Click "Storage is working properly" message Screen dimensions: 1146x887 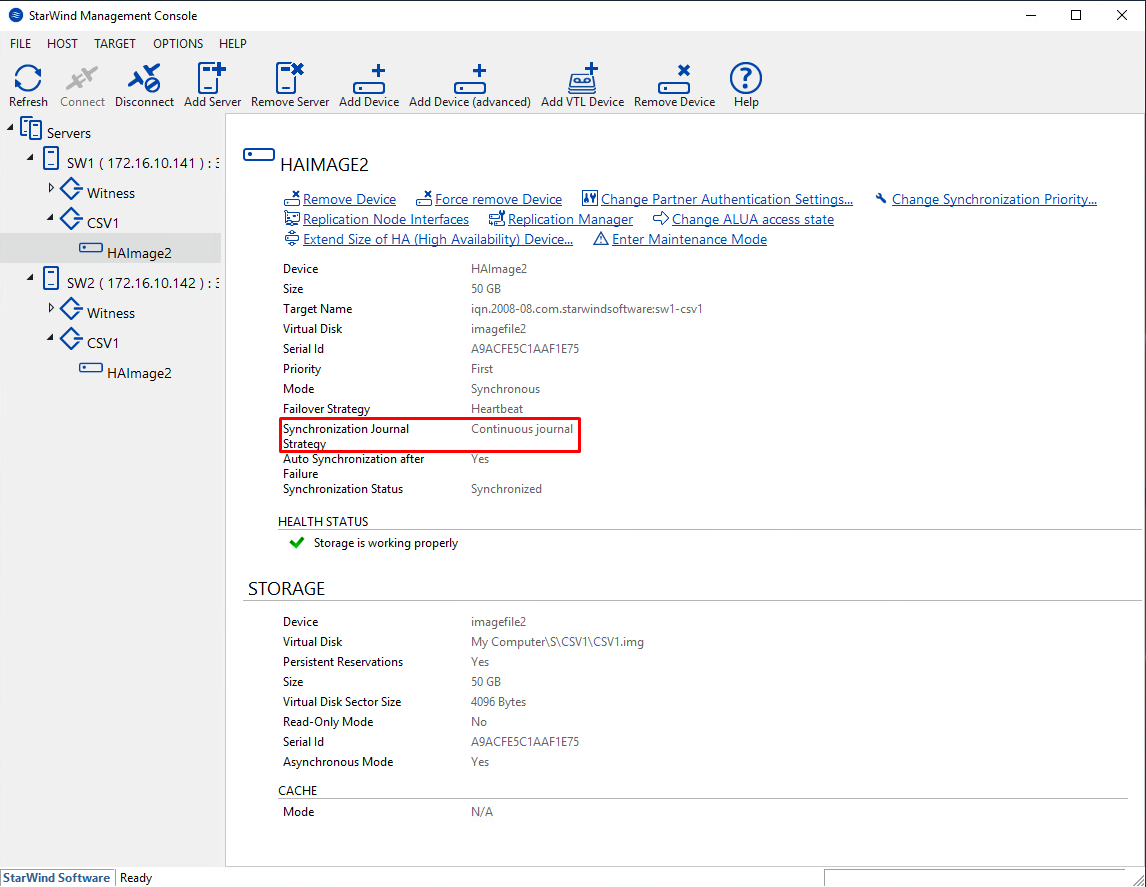point(386,543)
